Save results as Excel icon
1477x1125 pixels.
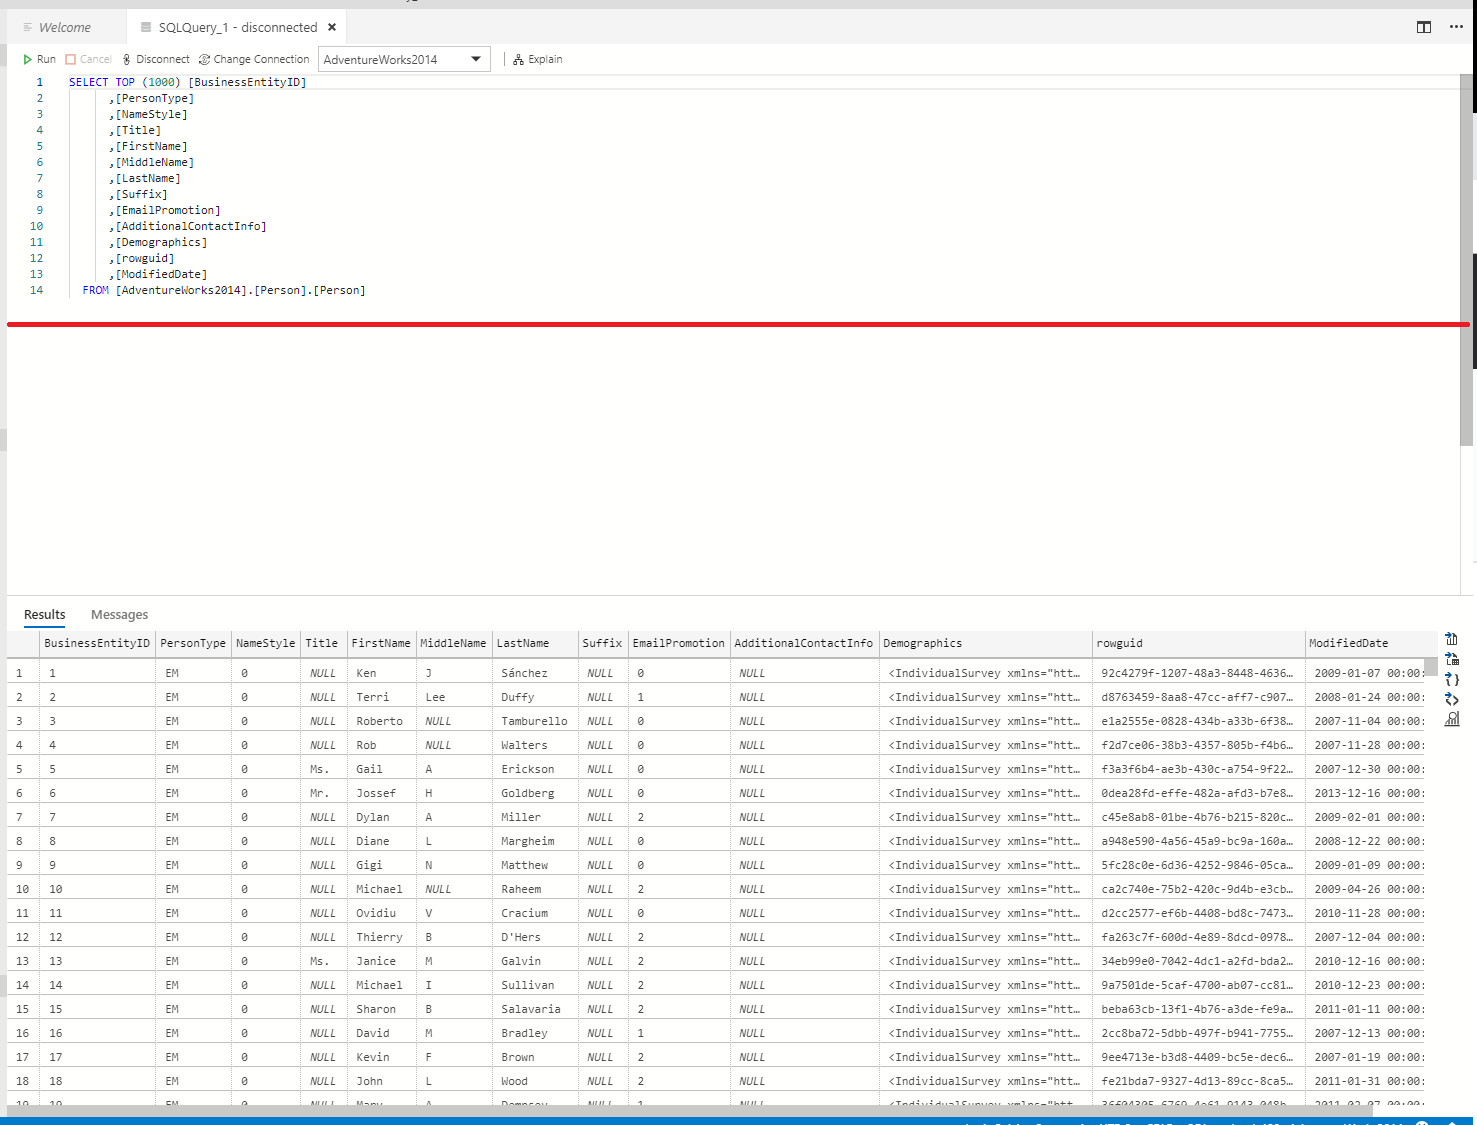(1452, 659)
